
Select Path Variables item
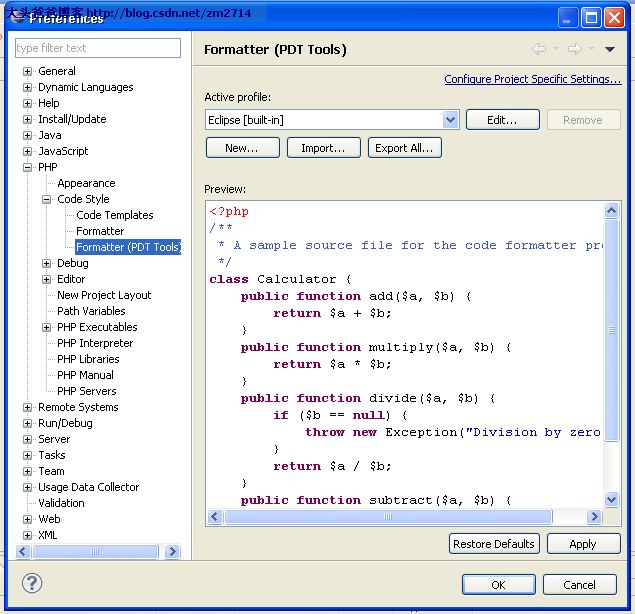91,311
